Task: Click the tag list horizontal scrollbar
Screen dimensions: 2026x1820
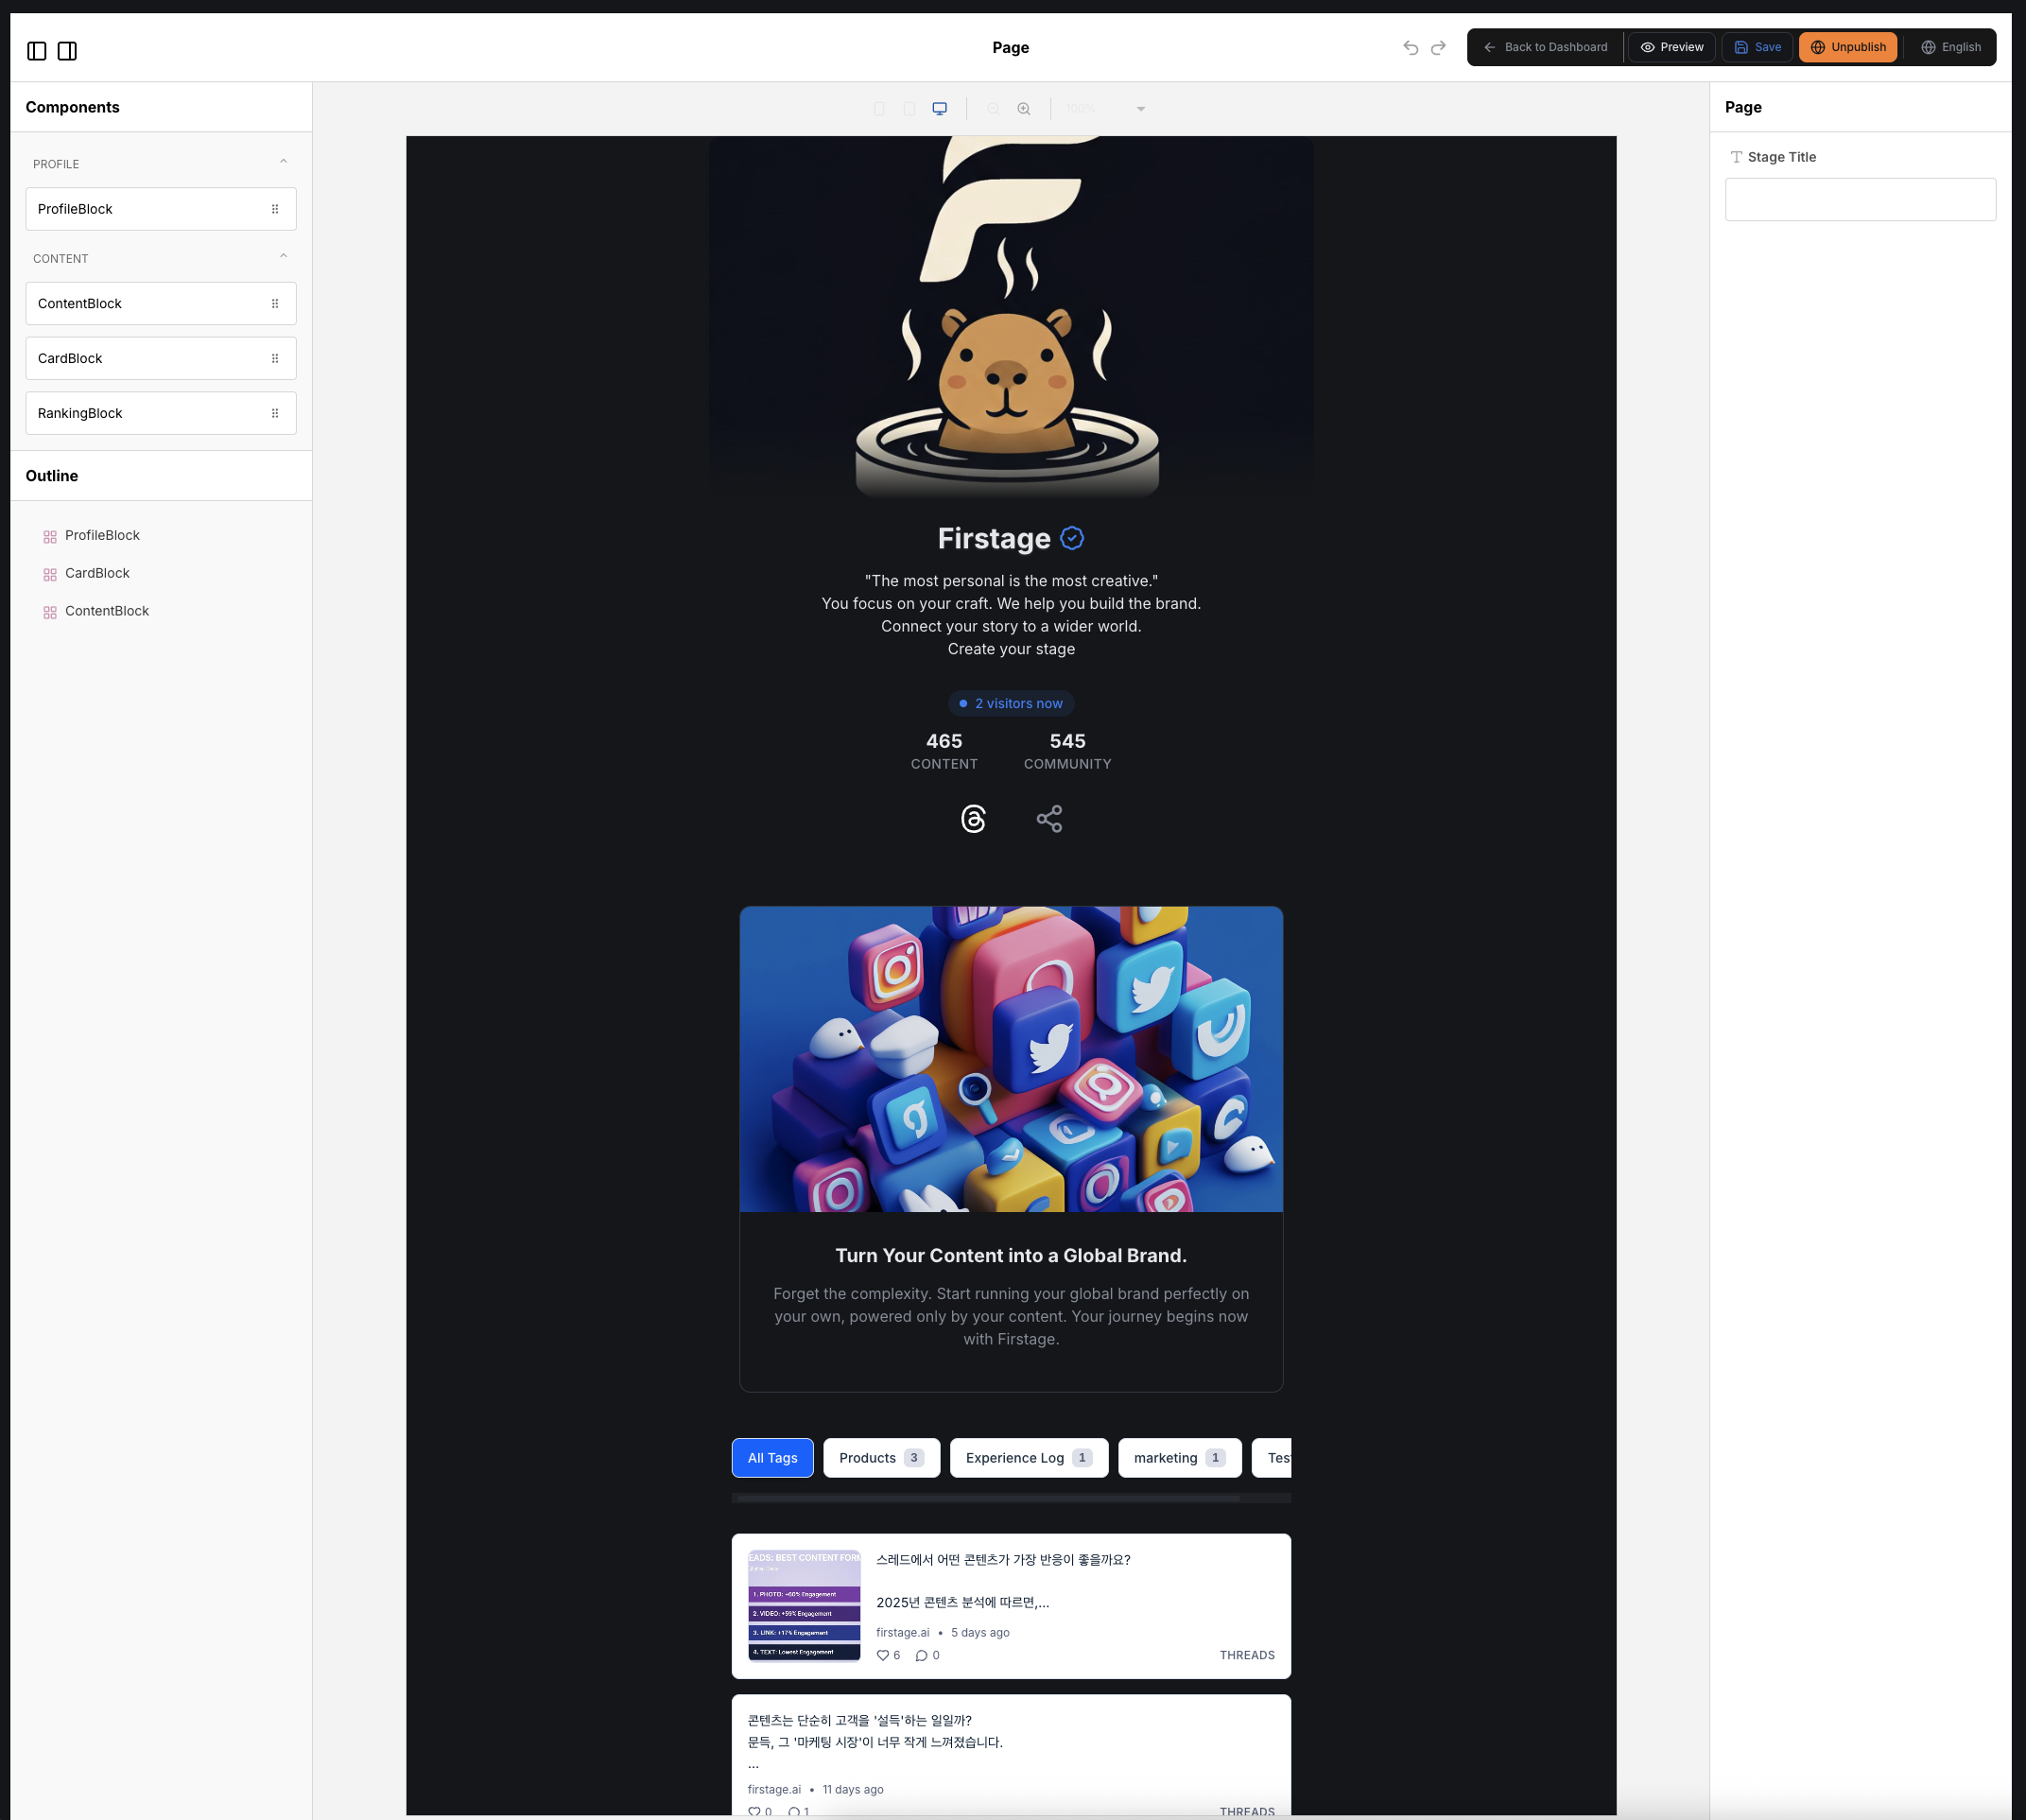Action: coord(988,1498)
